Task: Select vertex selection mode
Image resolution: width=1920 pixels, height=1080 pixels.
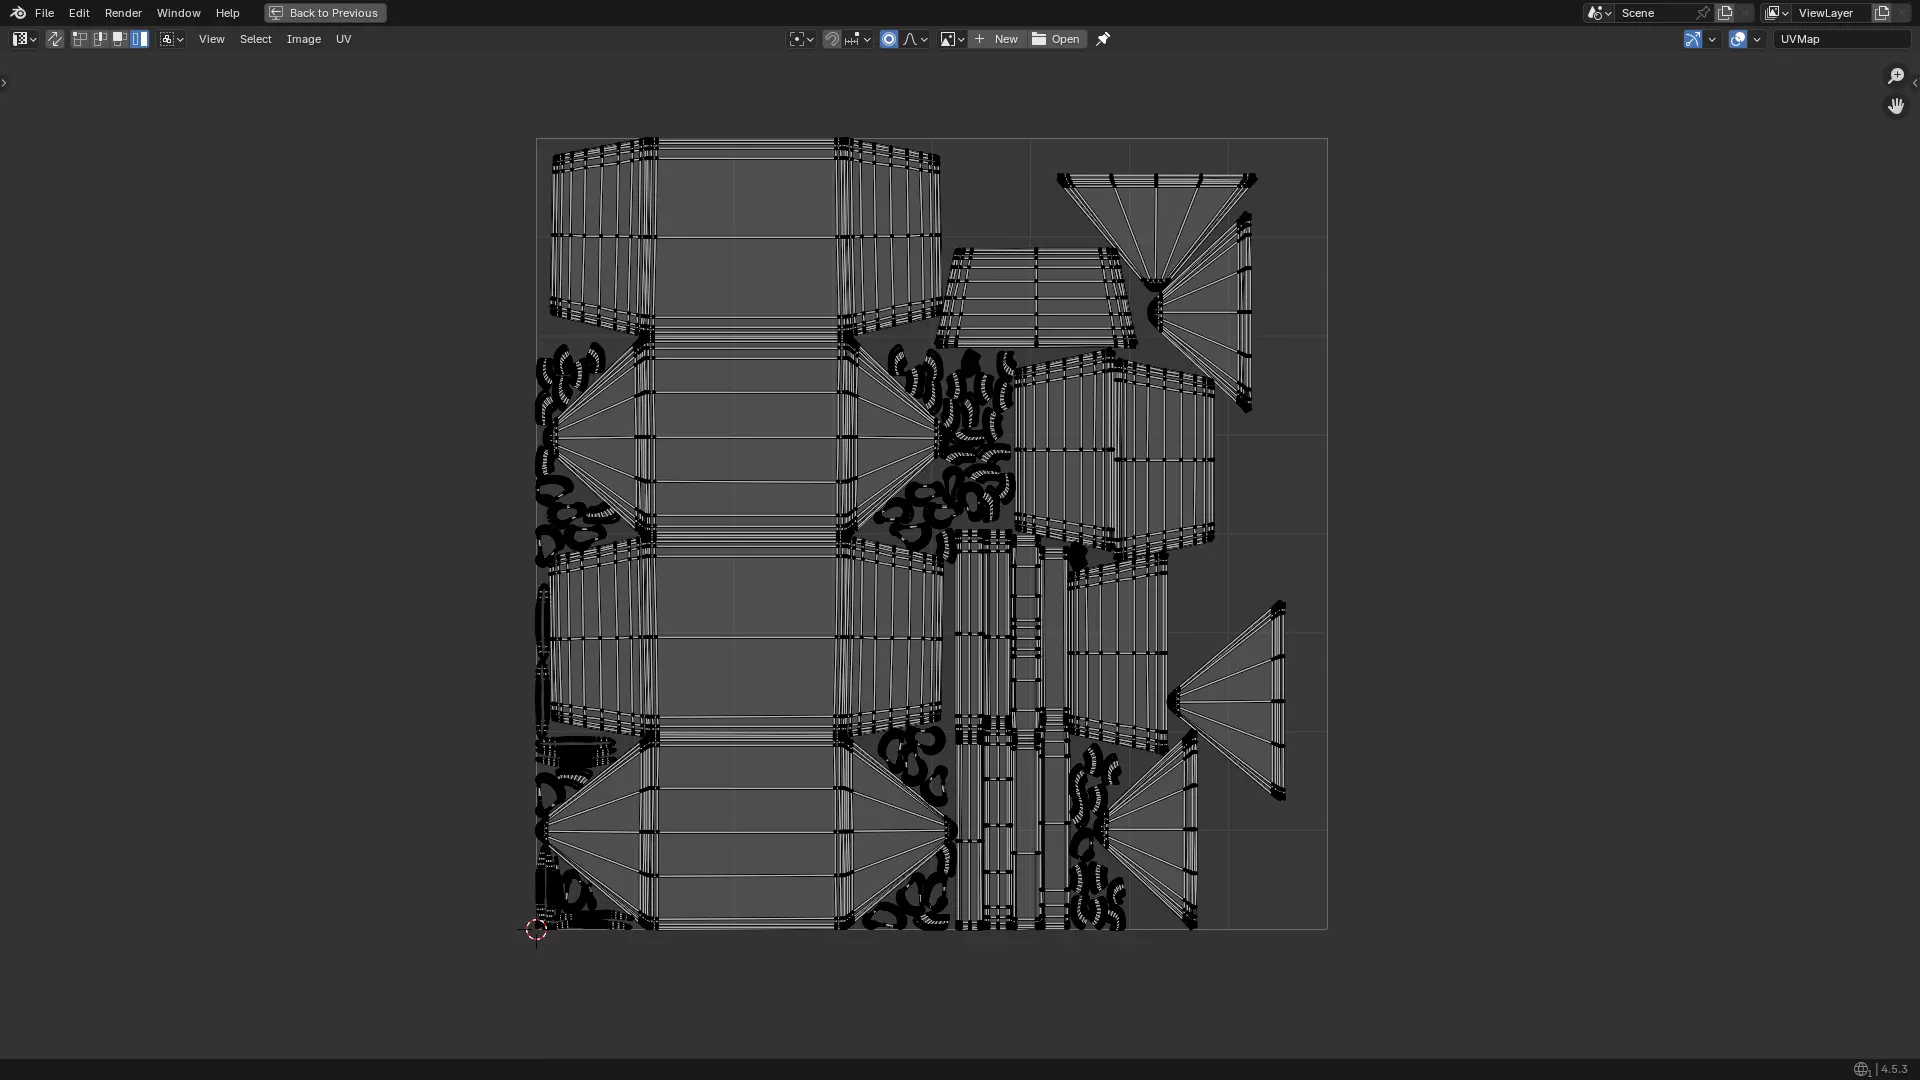Action: click(80, 39)
